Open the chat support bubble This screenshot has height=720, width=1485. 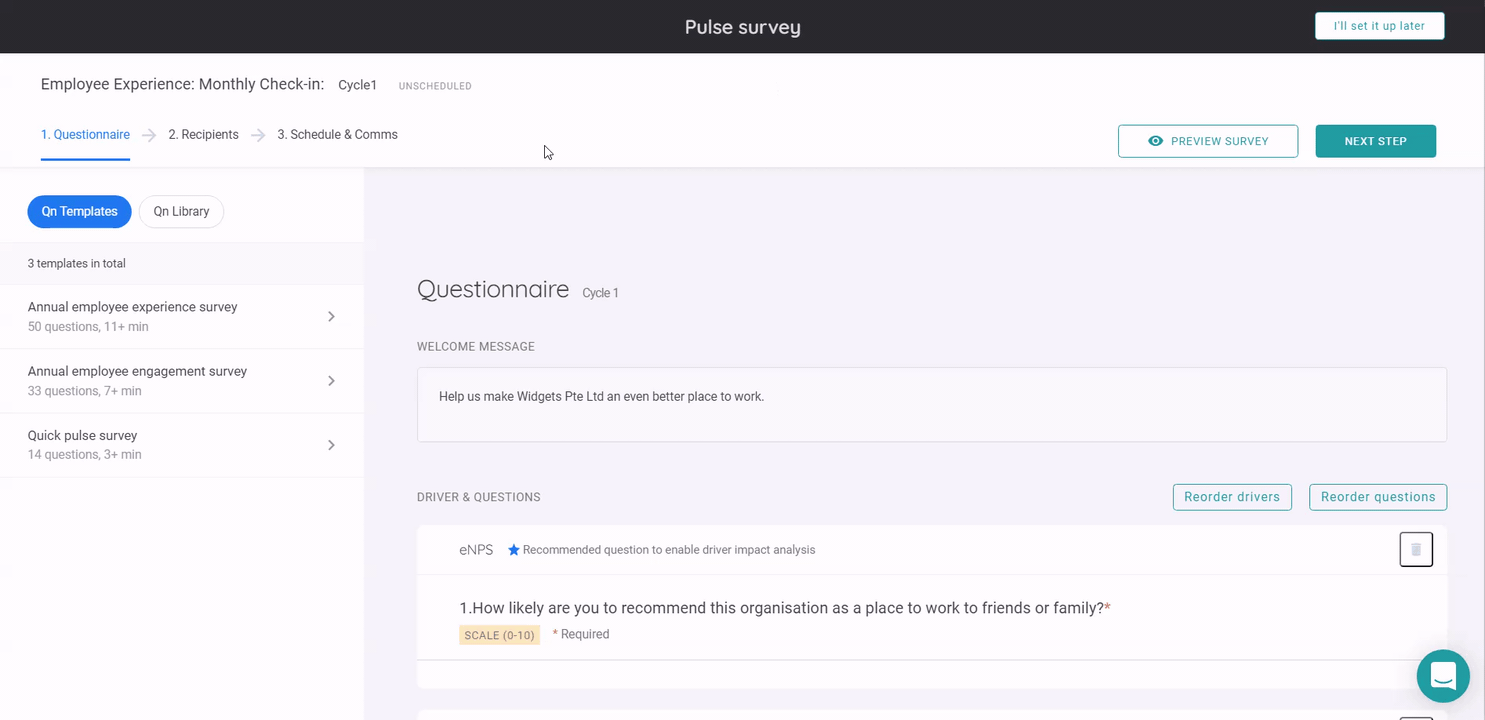(x=1443, y=676)
